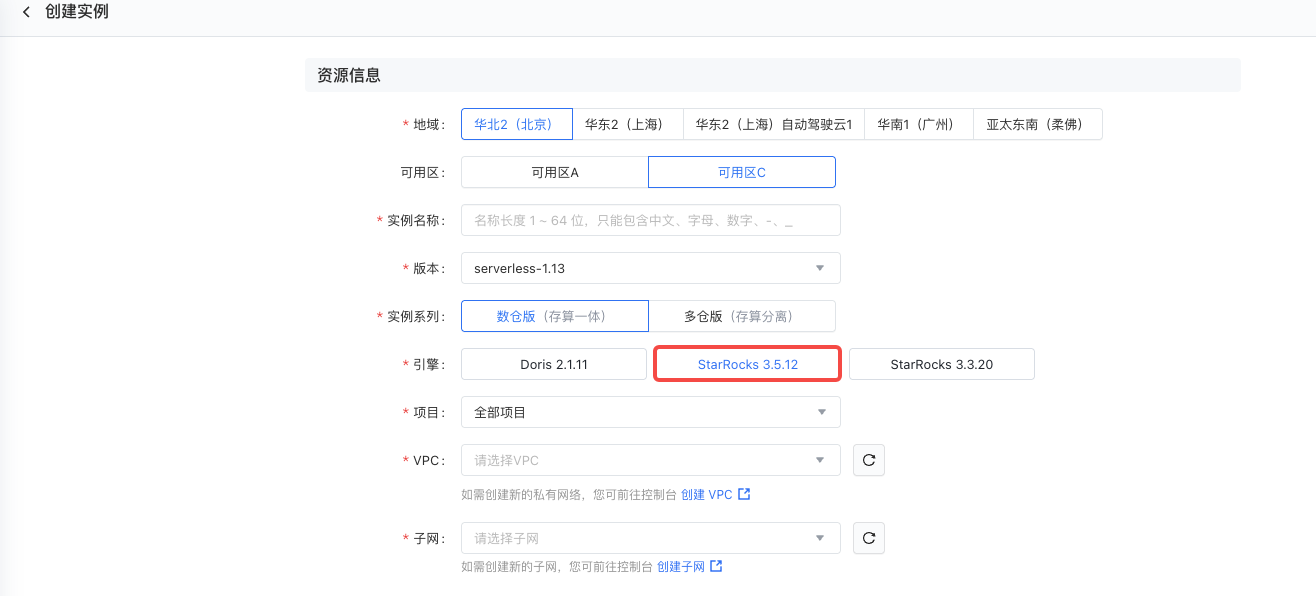
Task: Open the 请选择子网 dropdown
Action: (x=651, y=538)
